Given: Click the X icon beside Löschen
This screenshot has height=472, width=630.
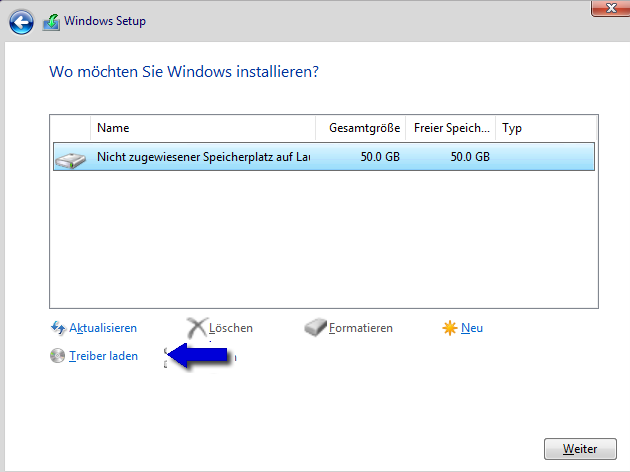Looking at the screenshot, I should [197, 328].
